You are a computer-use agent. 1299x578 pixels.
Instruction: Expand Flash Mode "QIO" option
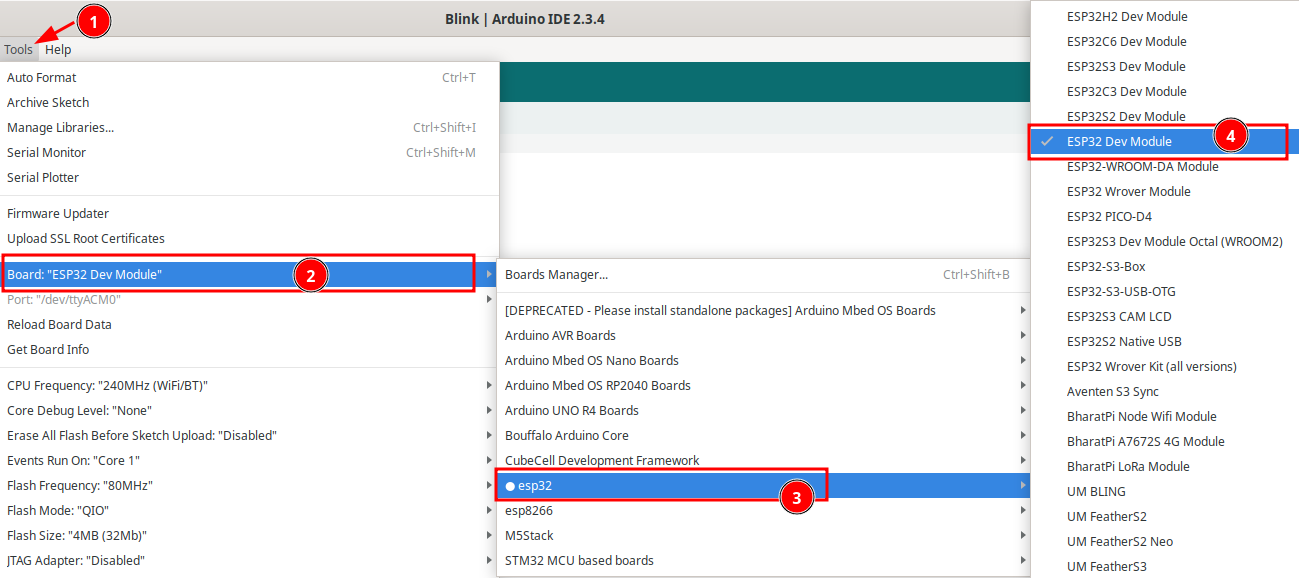tap(249, 510)
